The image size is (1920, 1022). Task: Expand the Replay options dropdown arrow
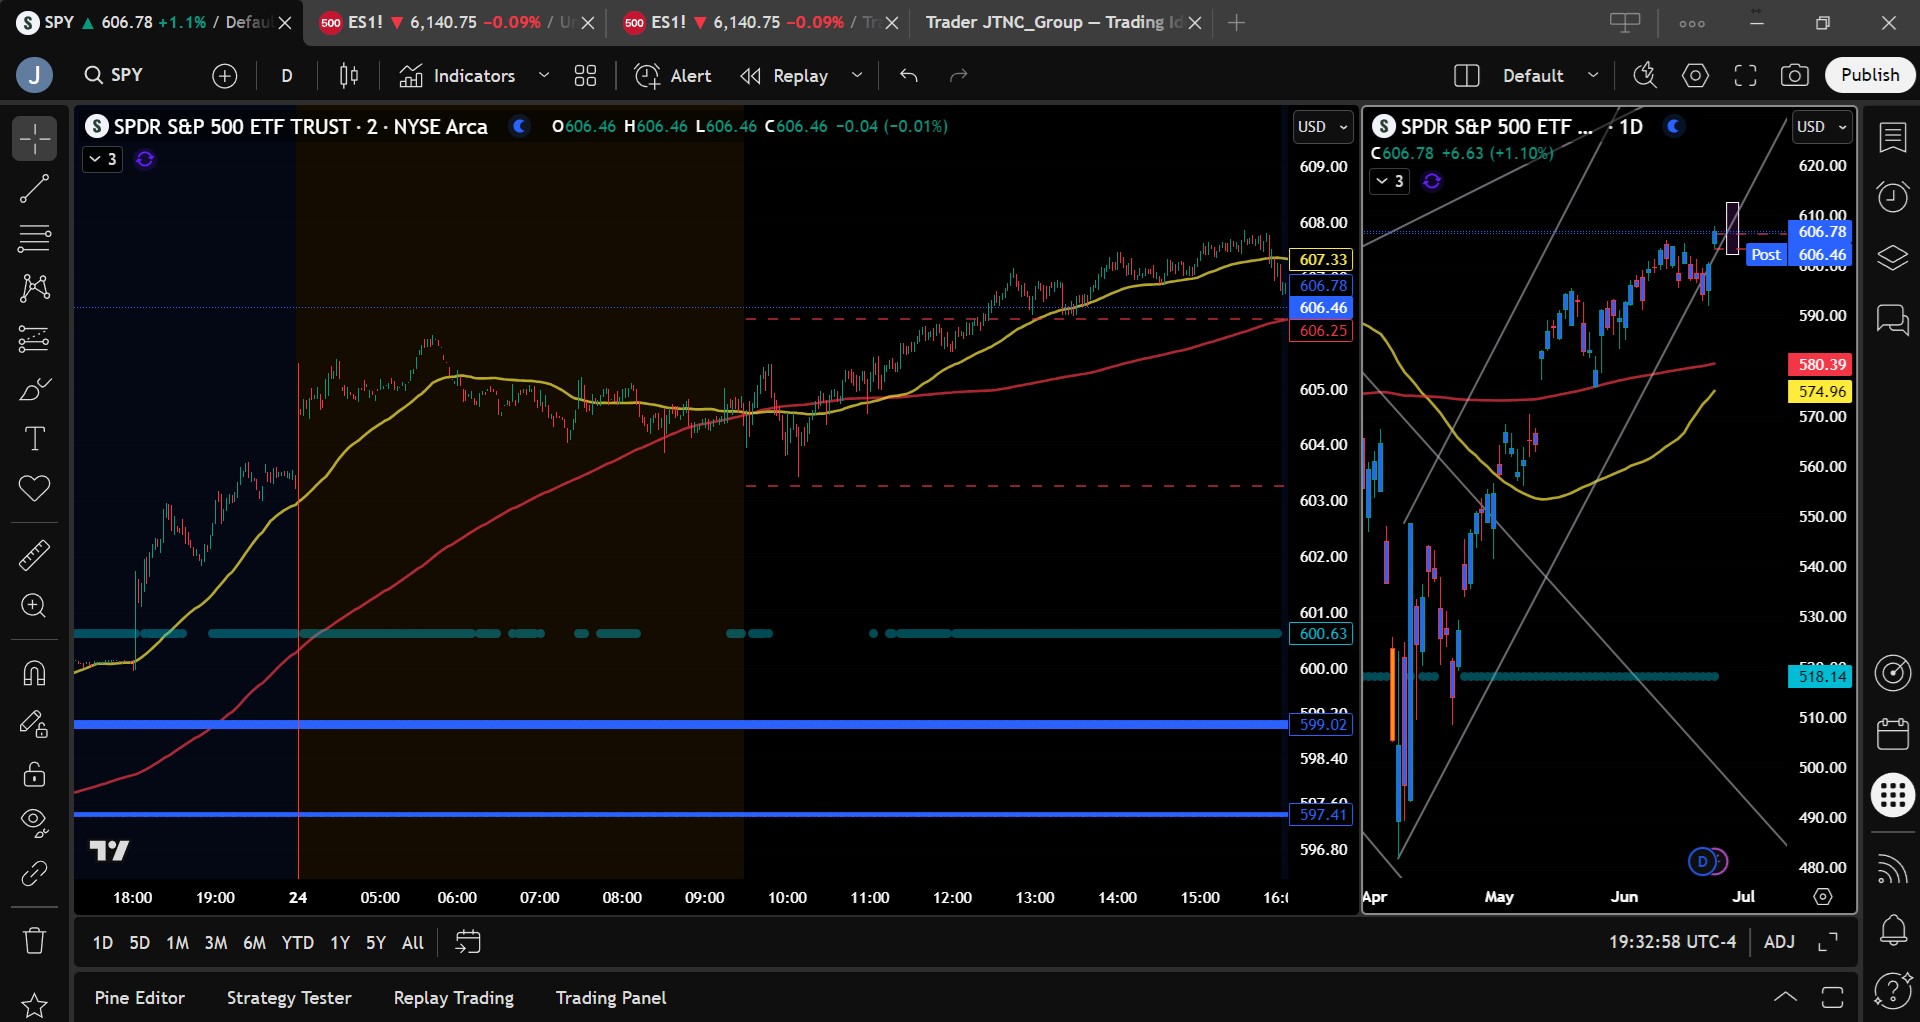coord(857,75)
